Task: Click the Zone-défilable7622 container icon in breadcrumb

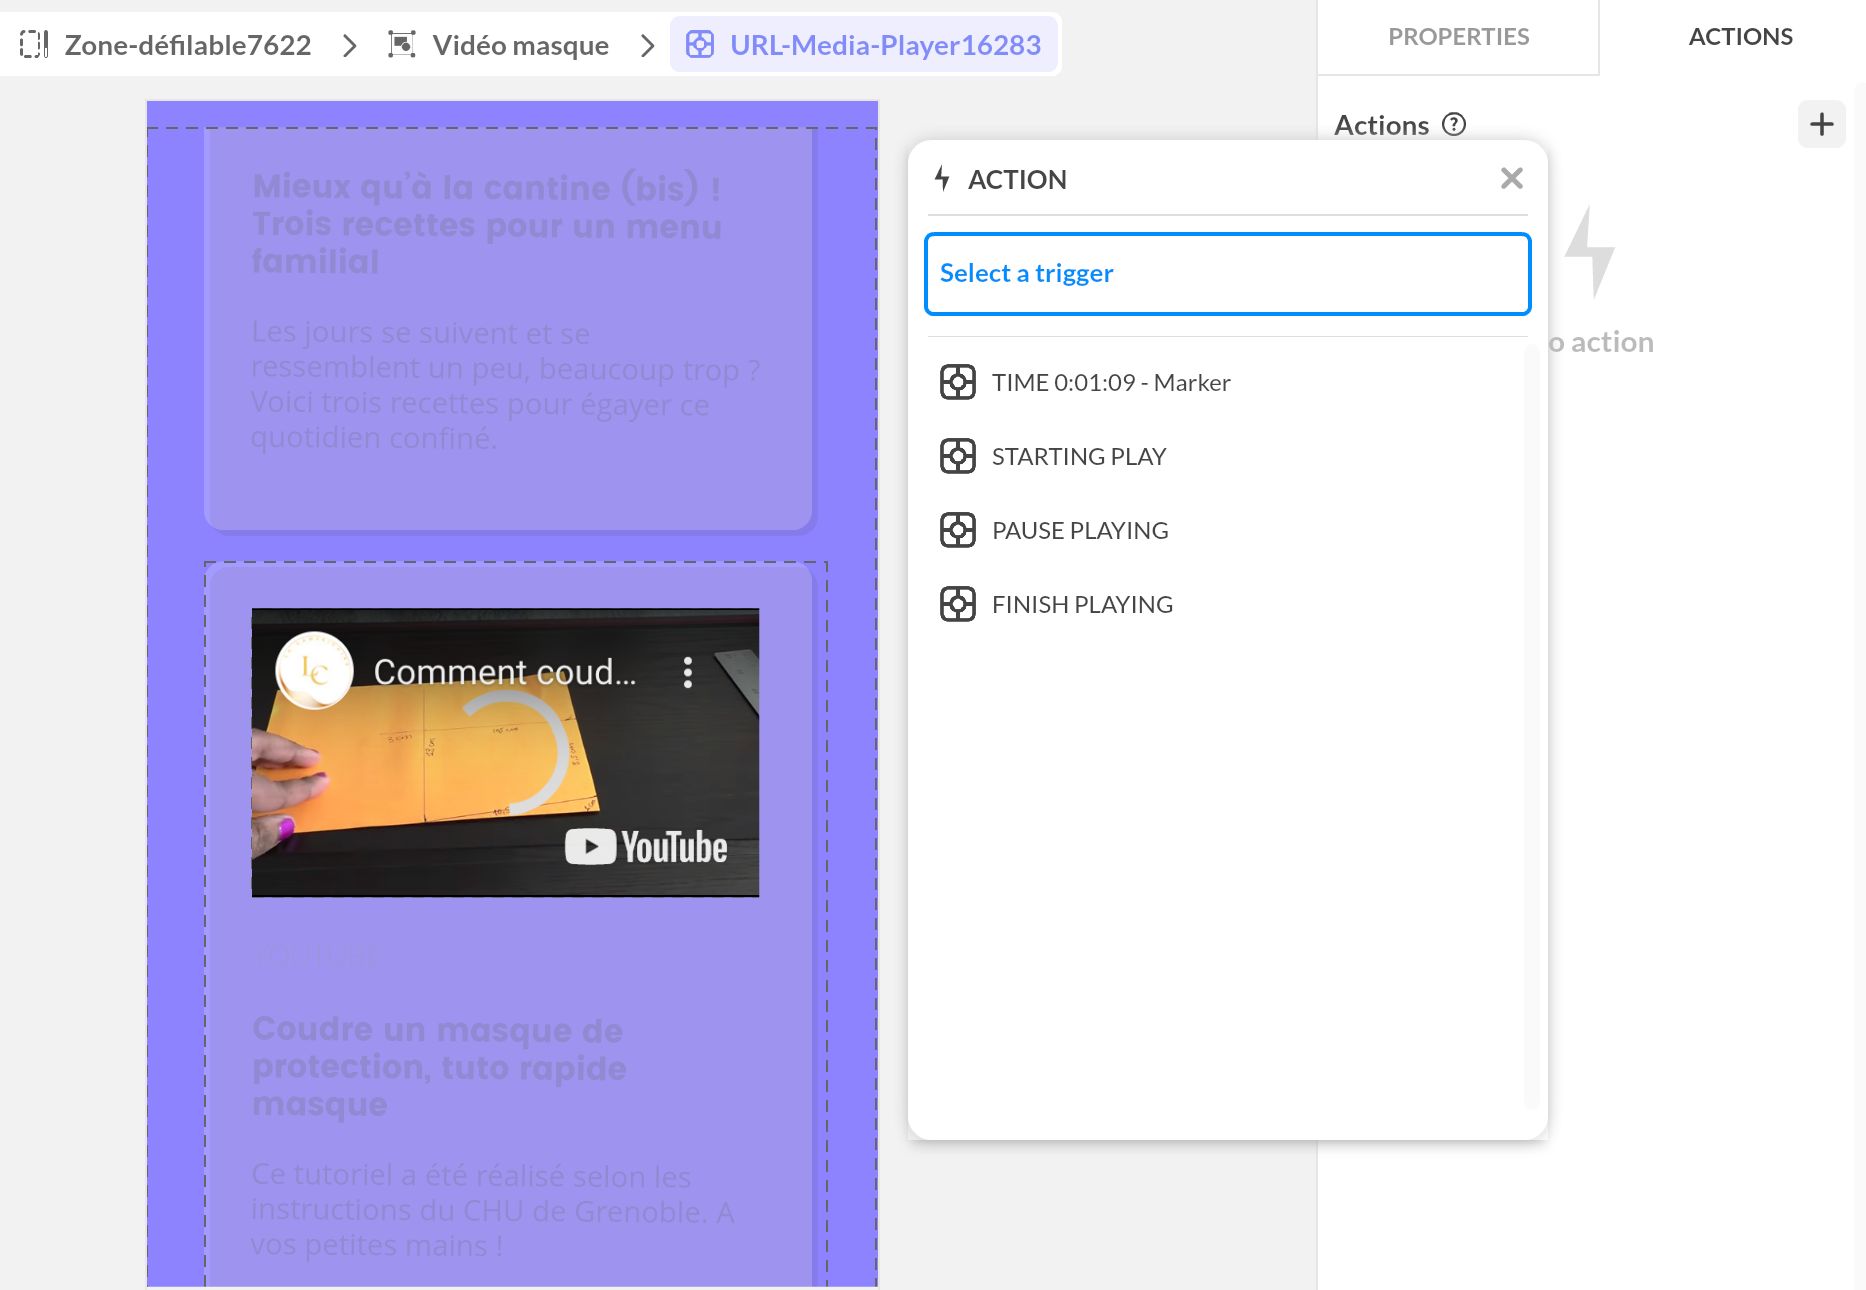Action: [x=35, y=44]
